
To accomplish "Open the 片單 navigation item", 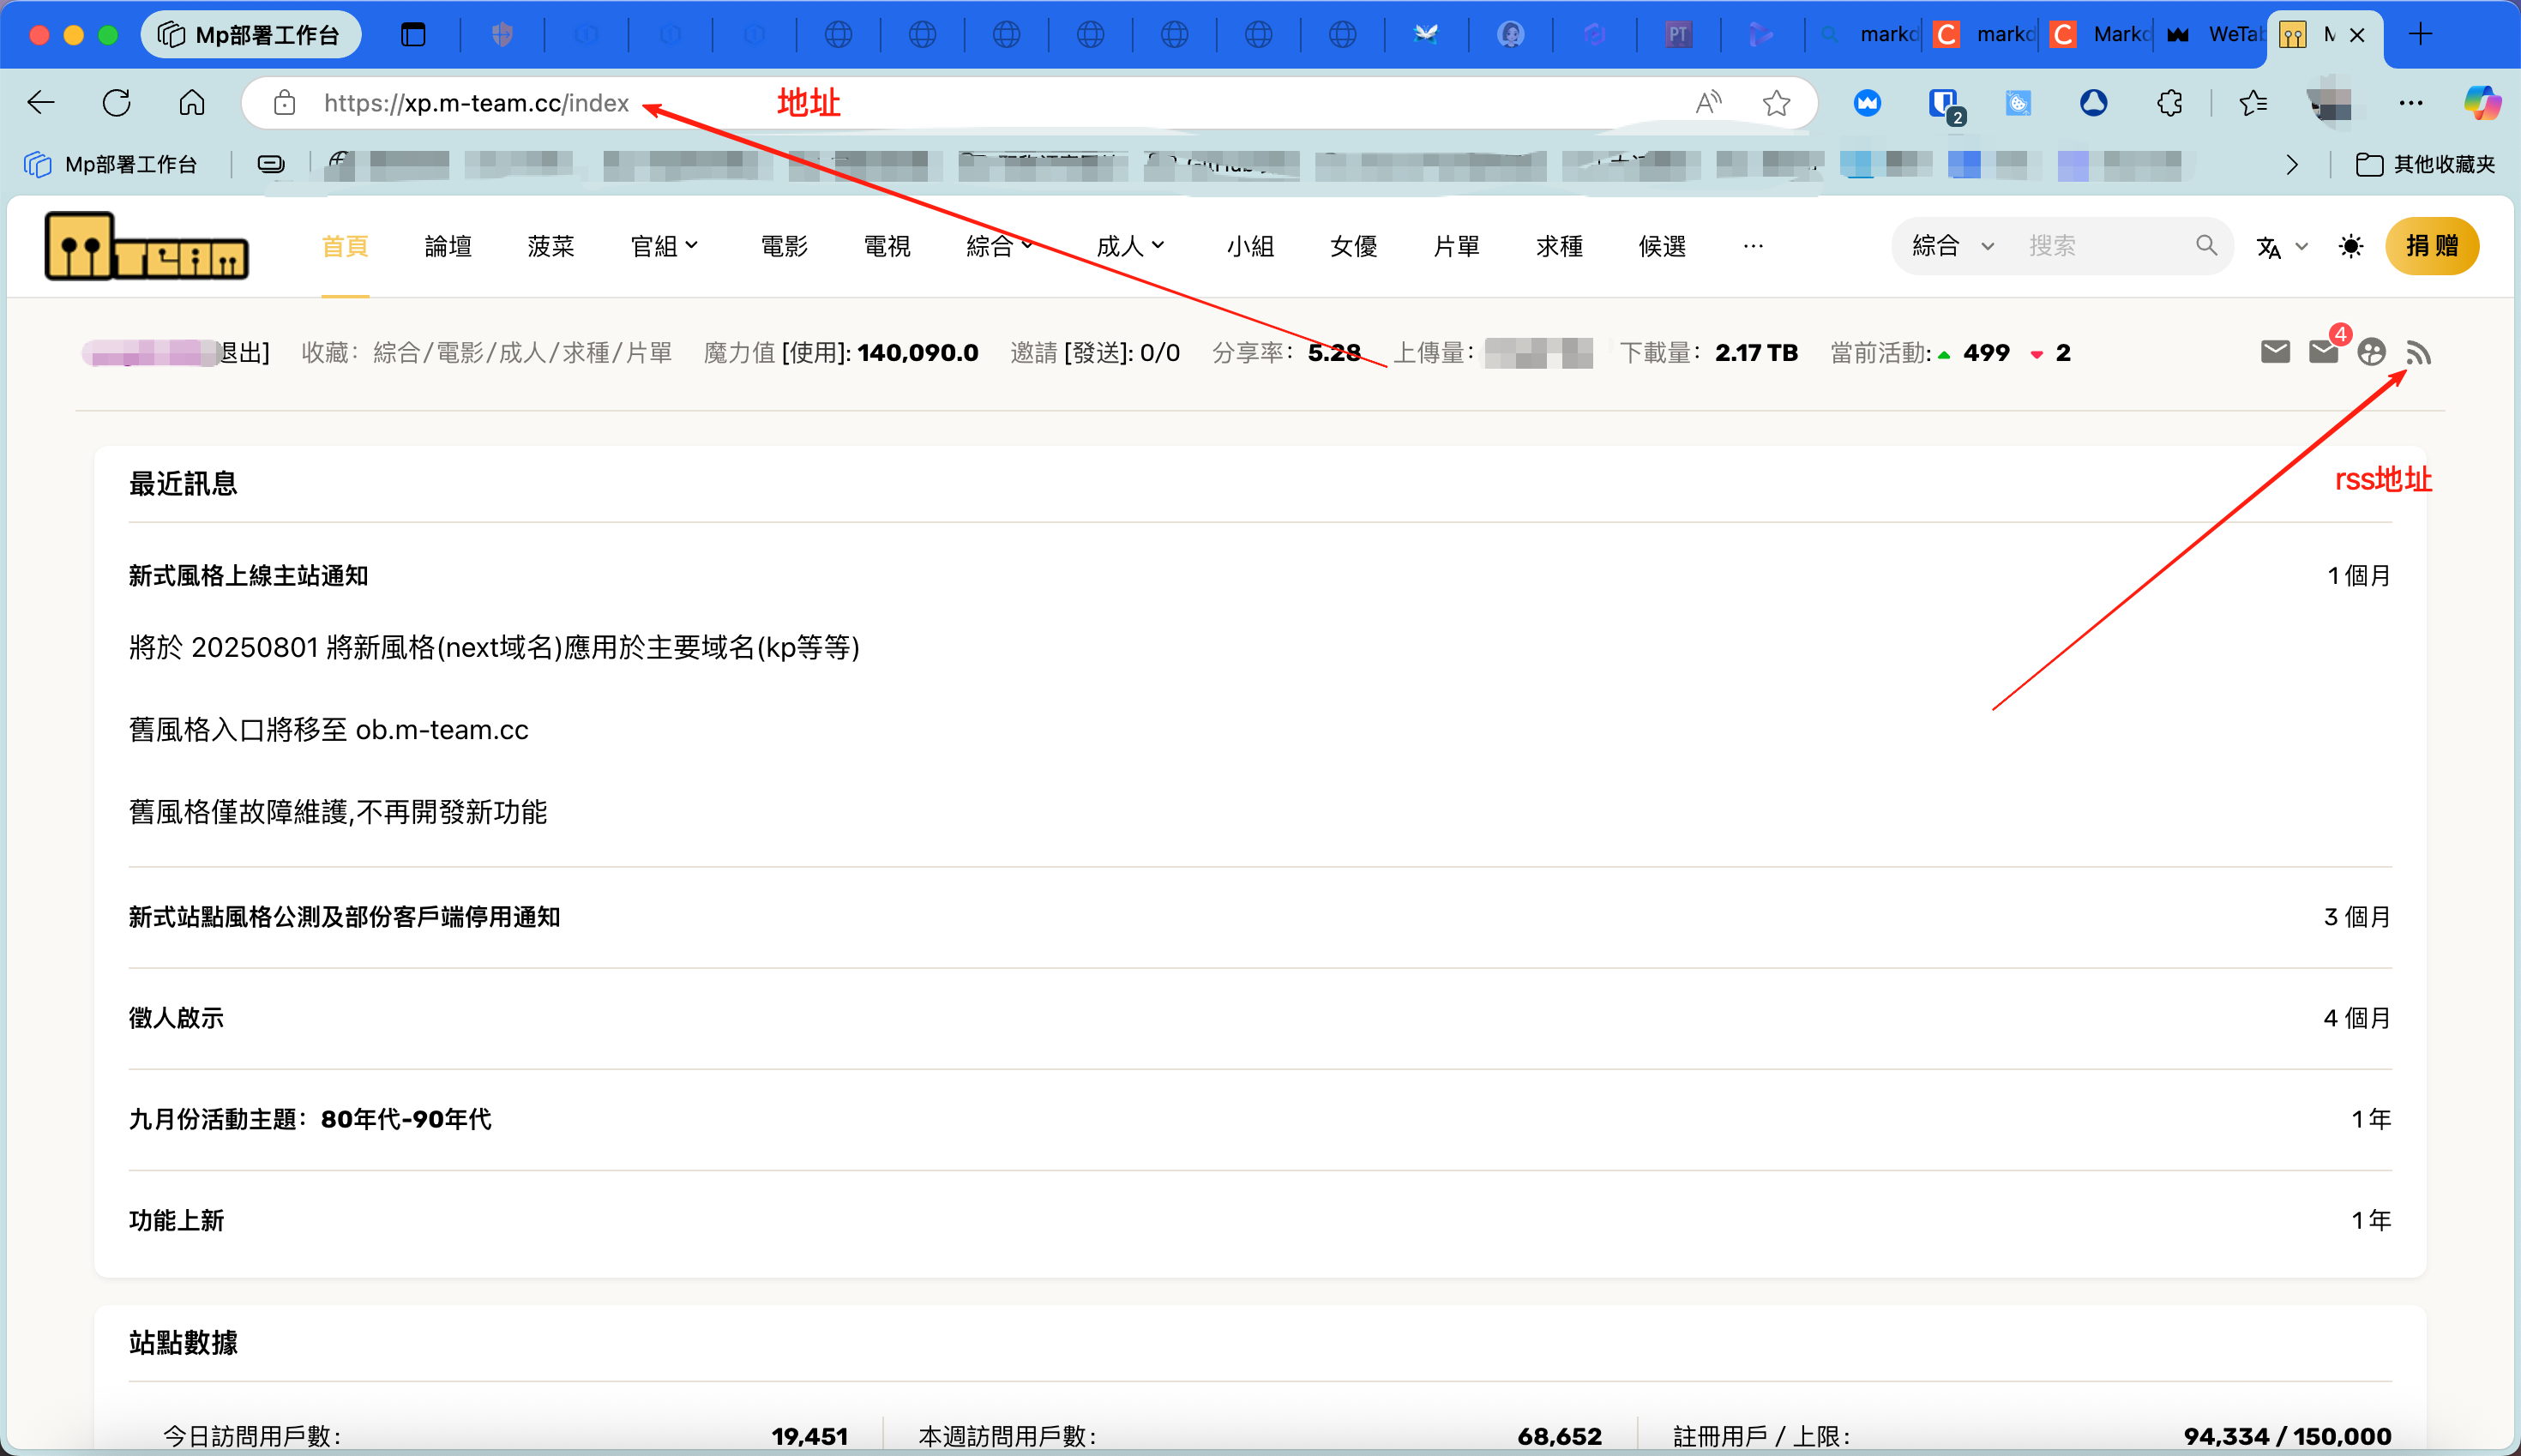I will (1456, 246).
